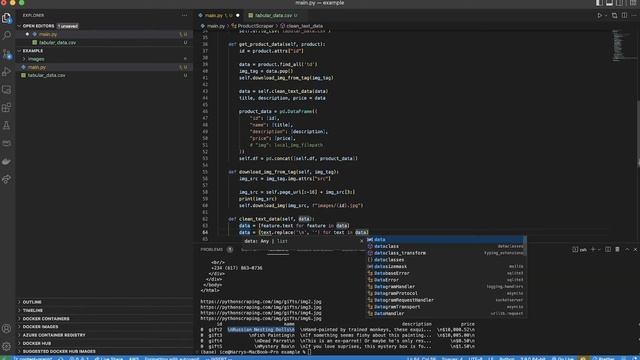Split the terminal panel
The height and width of the screenshot is (360, 640).
coord(608,249)
